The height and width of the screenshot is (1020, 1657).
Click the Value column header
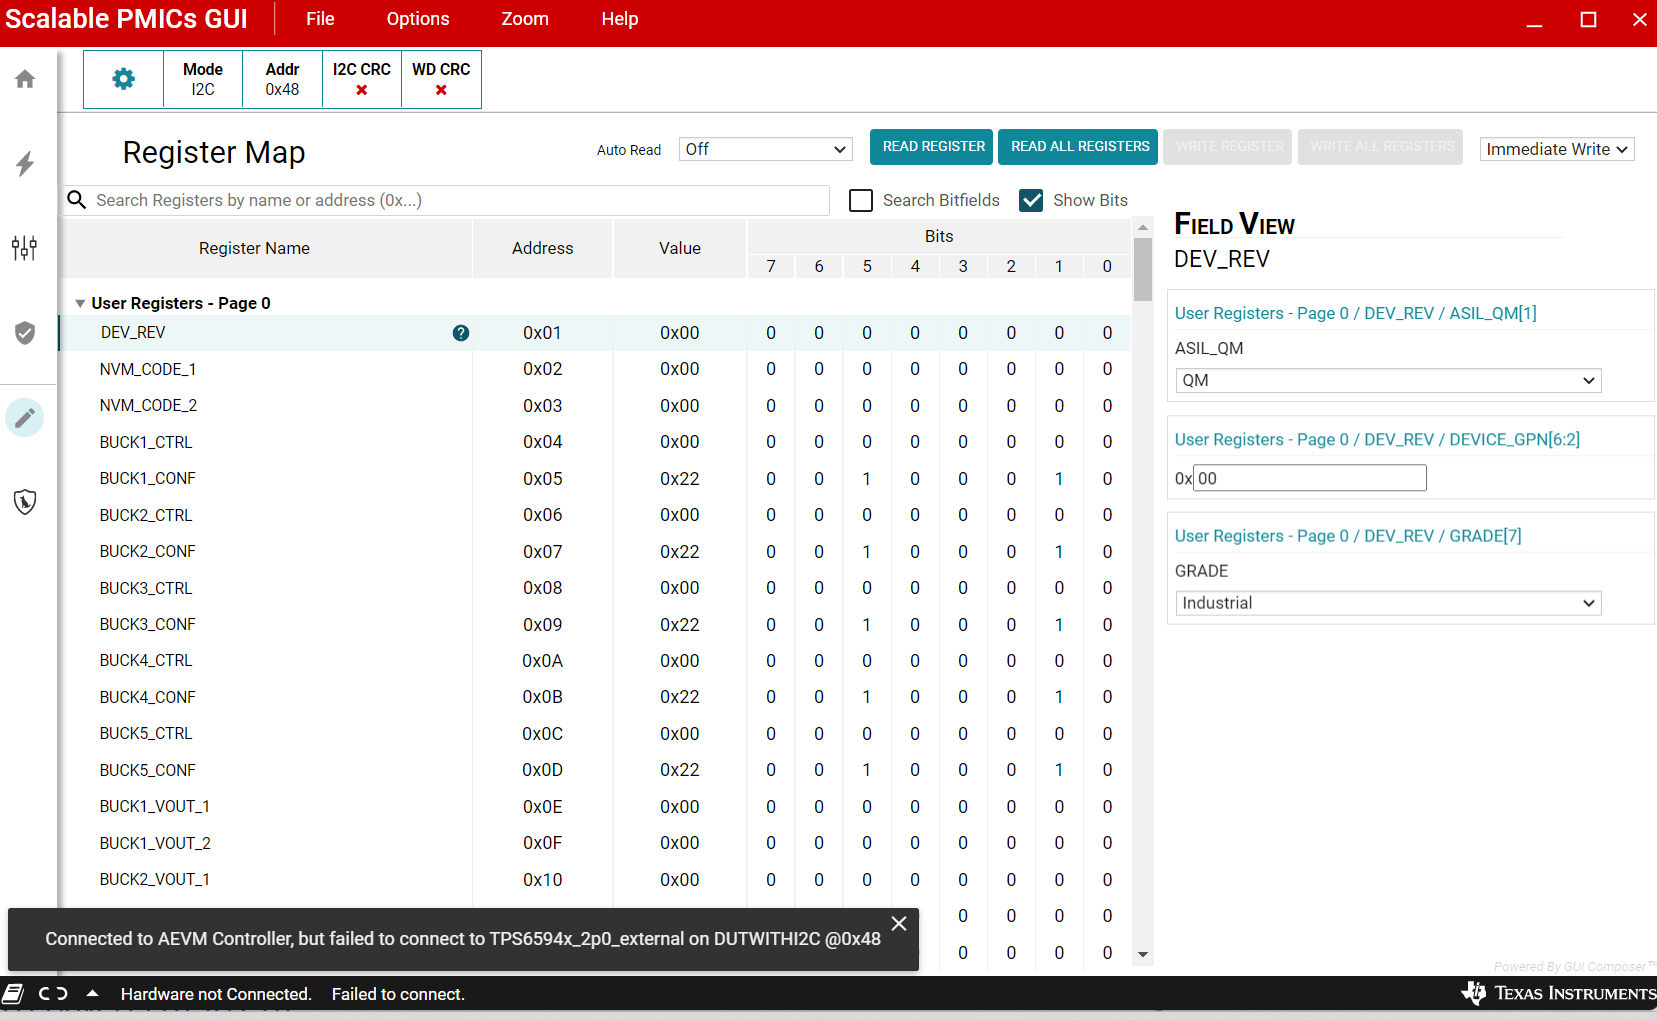point(680,248)
